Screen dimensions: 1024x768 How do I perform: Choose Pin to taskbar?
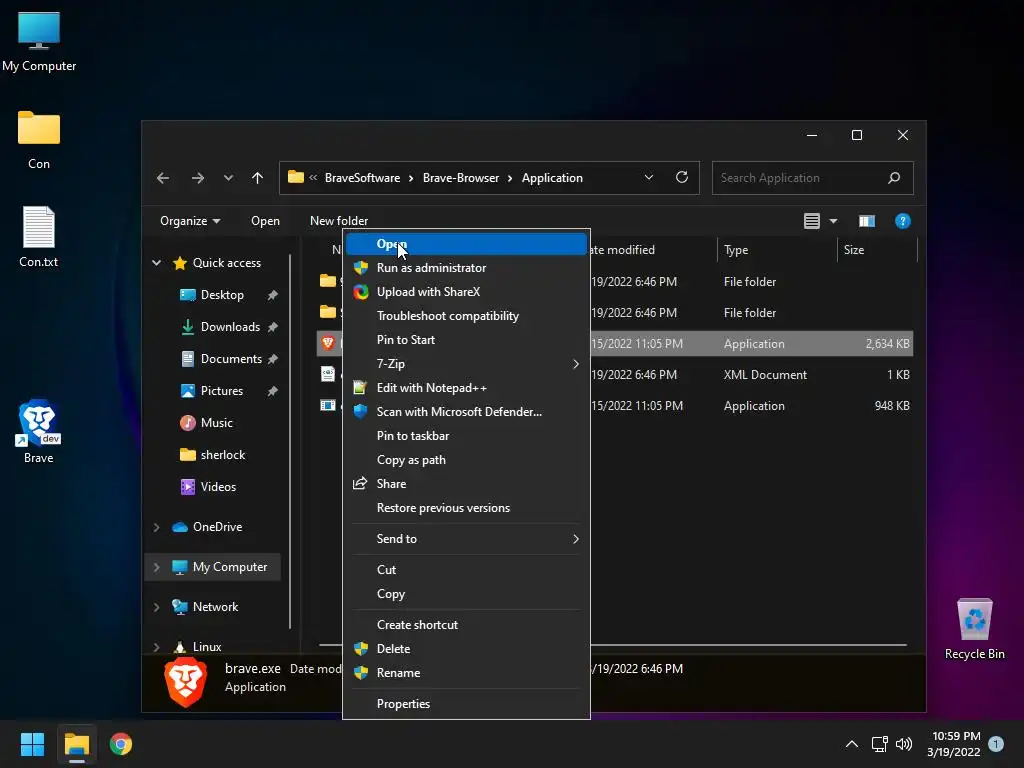[x=466, y=436]
